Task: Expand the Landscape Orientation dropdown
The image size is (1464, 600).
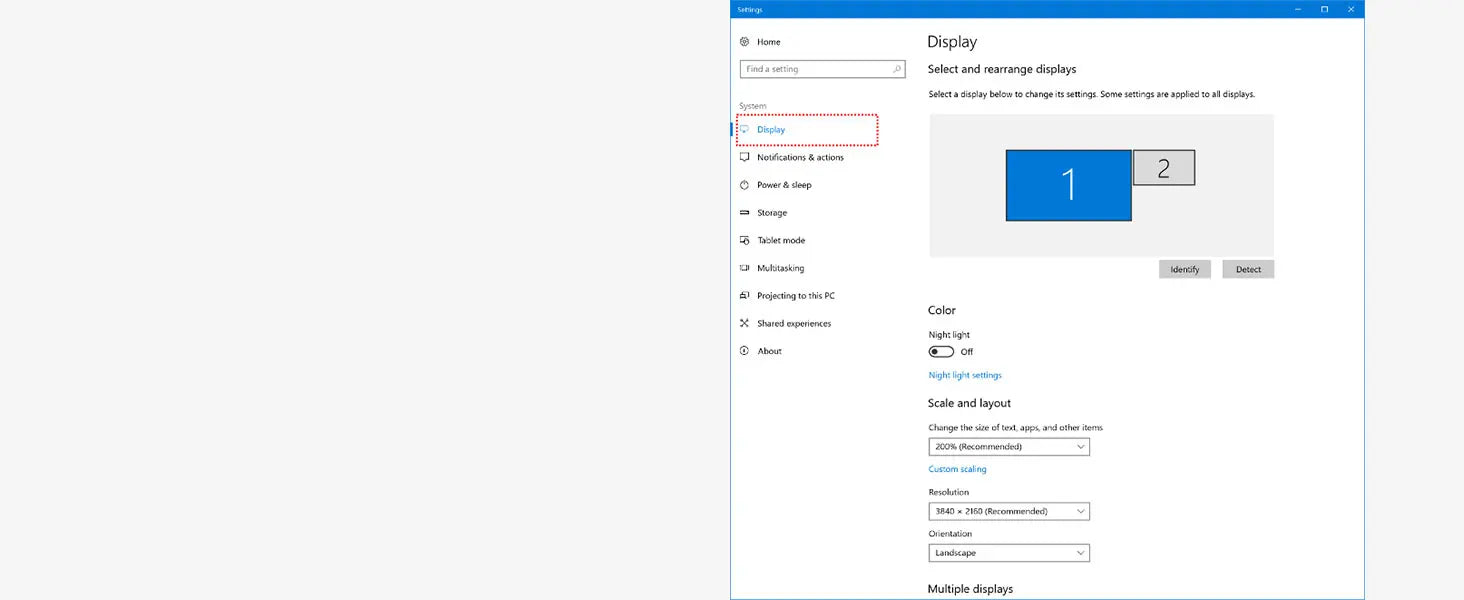Action: click(x=1009, y=553)
